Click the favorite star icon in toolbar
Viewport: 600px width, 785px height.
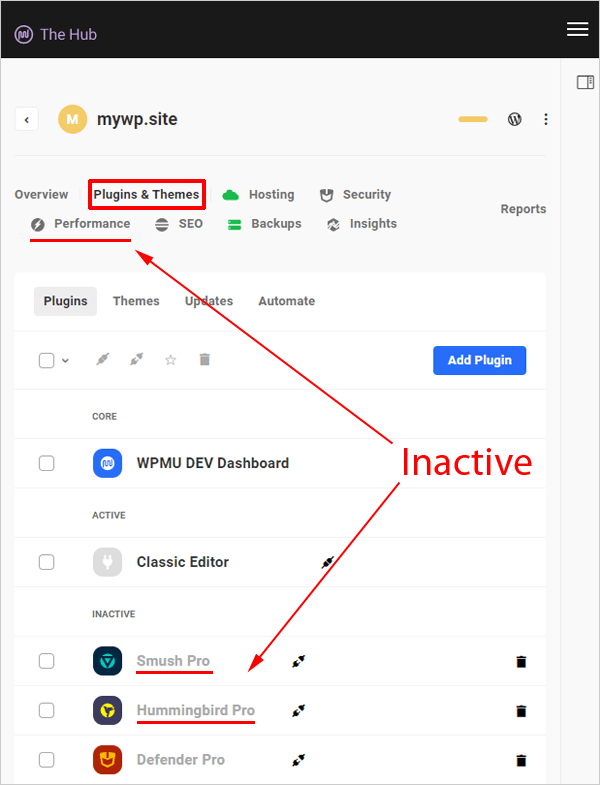(170, 360)
